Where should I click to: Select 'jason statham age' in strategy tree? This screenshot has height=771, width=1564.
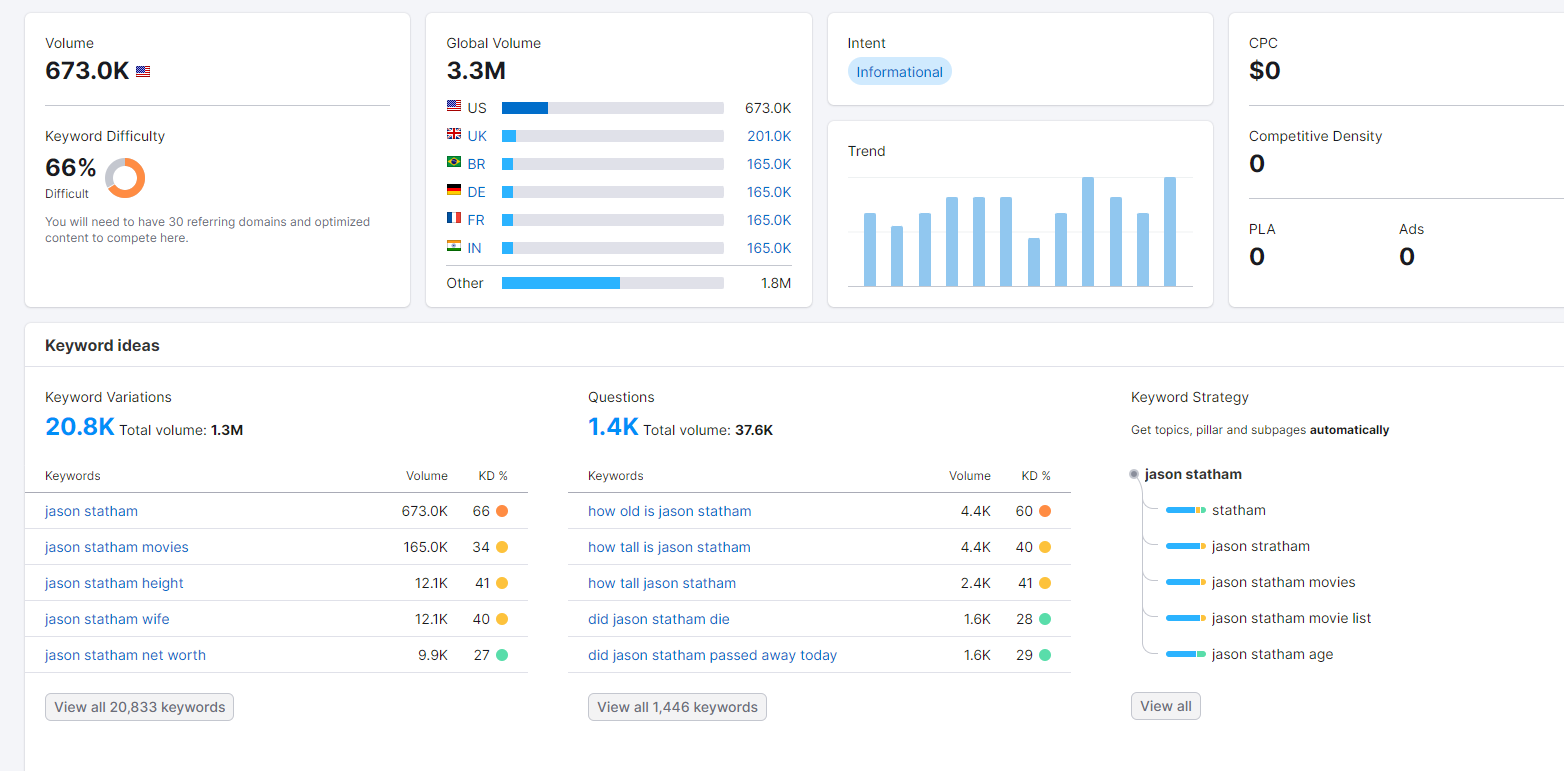1272,654
